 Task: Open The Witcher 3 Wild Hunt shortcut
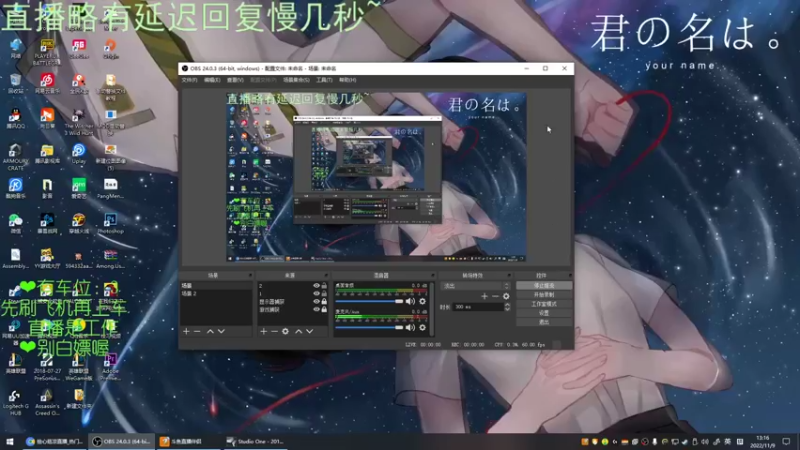[79, 122]
